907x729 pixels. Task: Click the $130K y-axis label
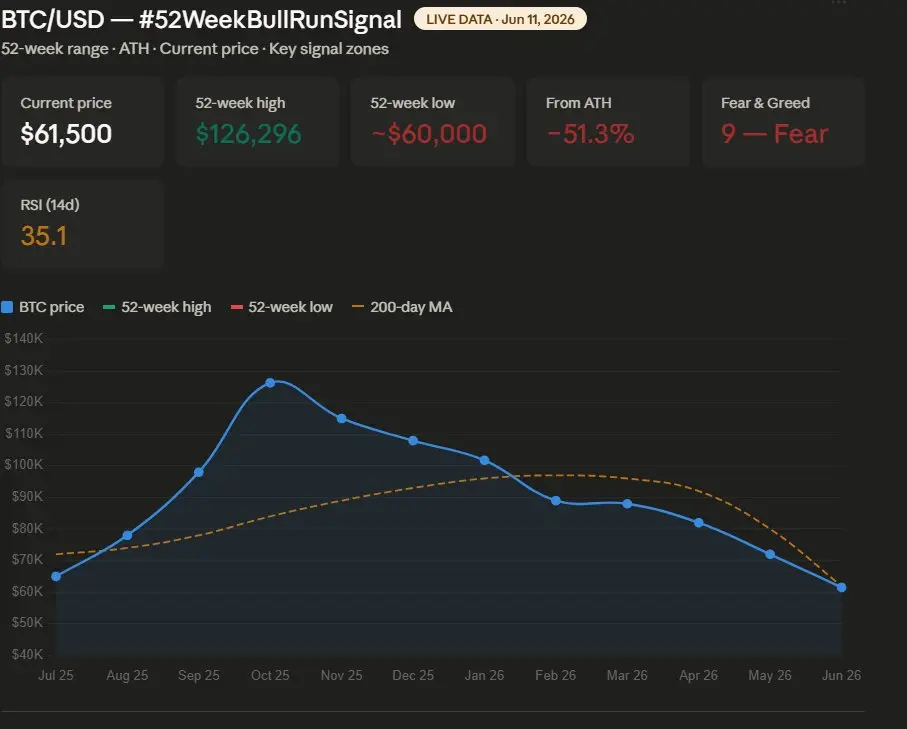coord(24,370)
